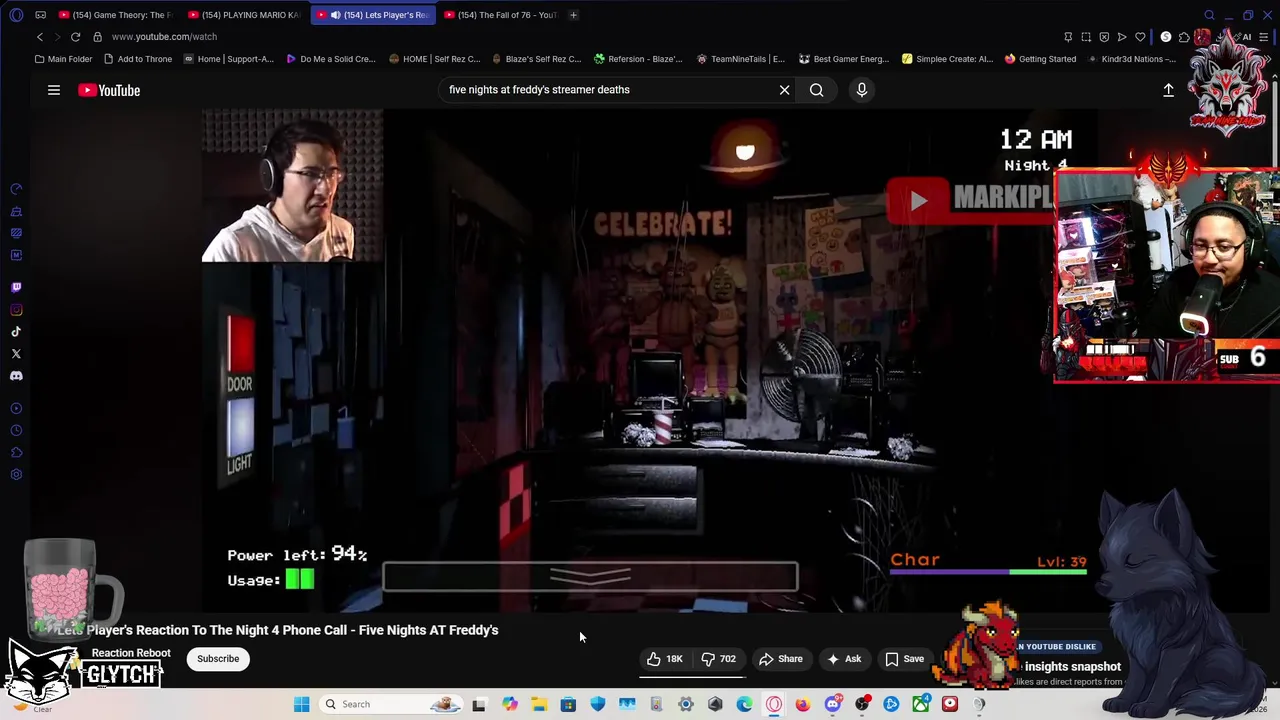Screen dimensions: 1280x720
Task: Click the Windows taskbar Search box
Action: pos(390,704)
